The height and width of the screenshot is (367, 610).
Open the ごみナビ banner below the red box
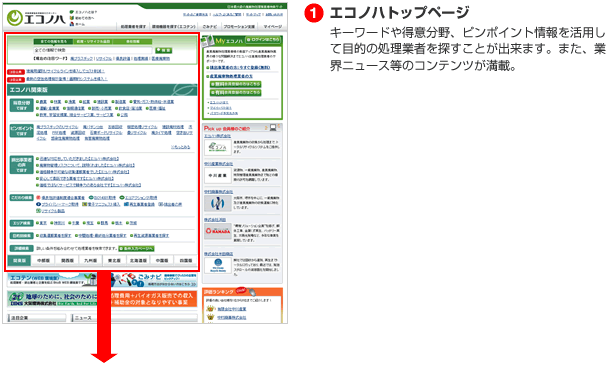154,280
